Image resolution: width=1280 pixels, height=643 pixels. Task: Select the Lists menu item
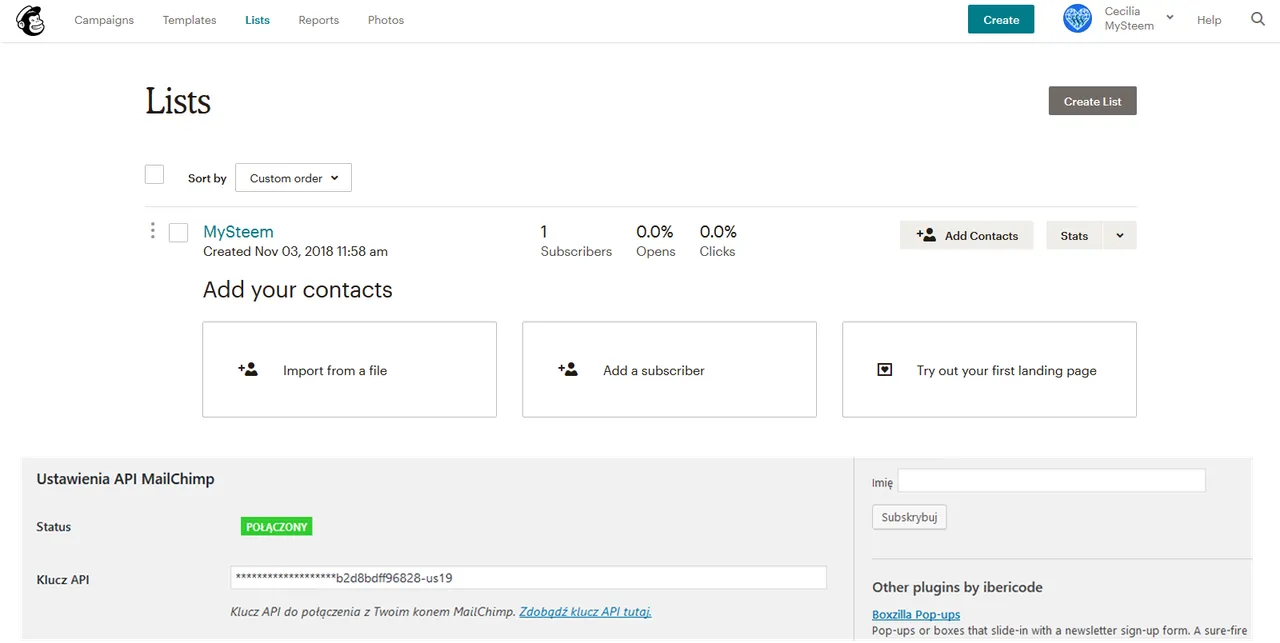(257, 20)
